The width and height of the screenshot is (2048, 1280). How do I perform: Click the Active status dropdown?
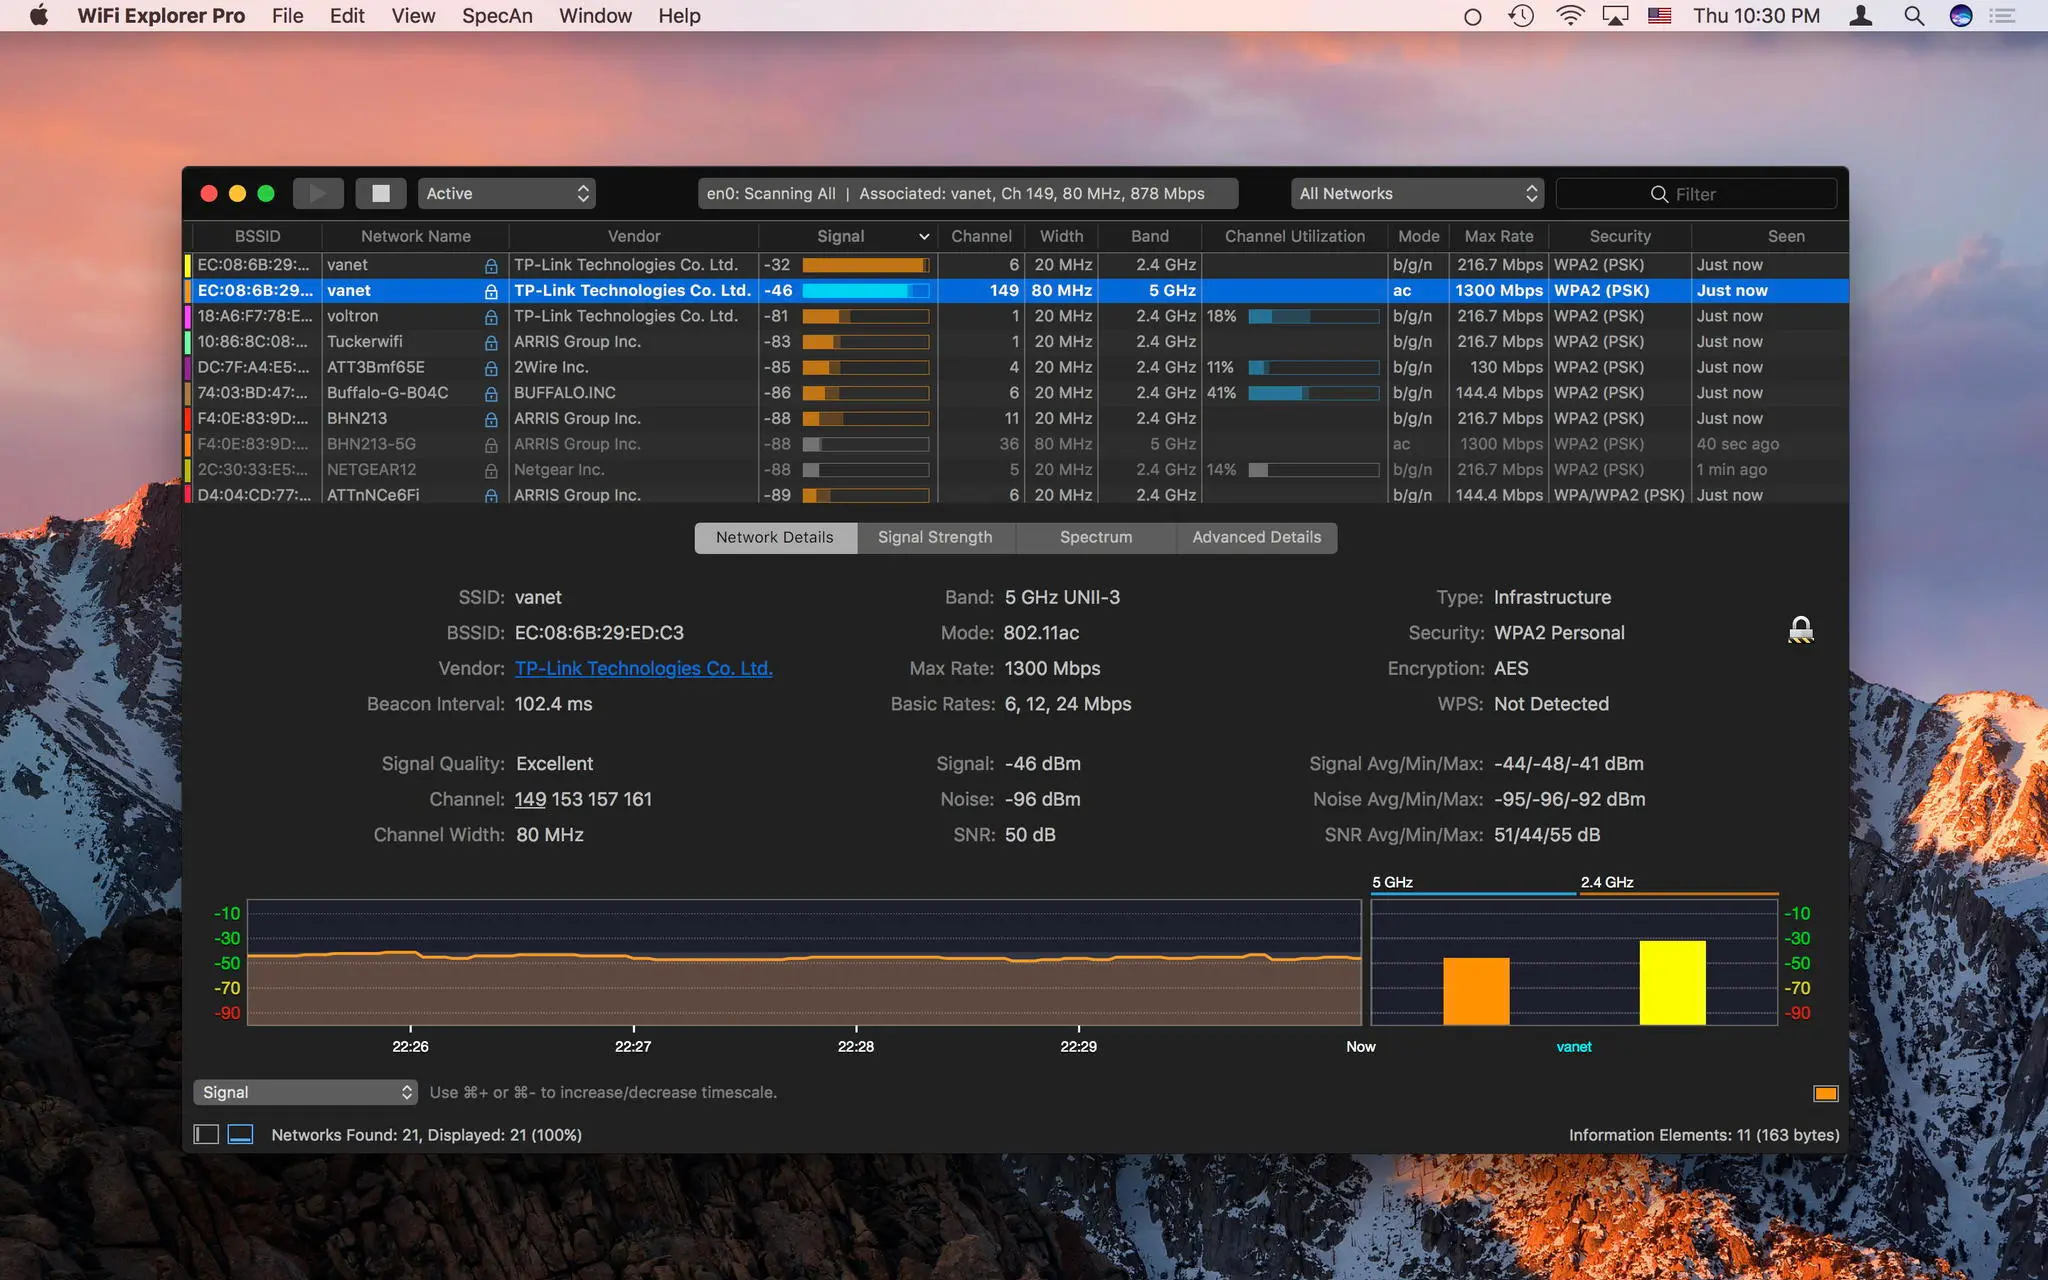(x=506, y=193)
